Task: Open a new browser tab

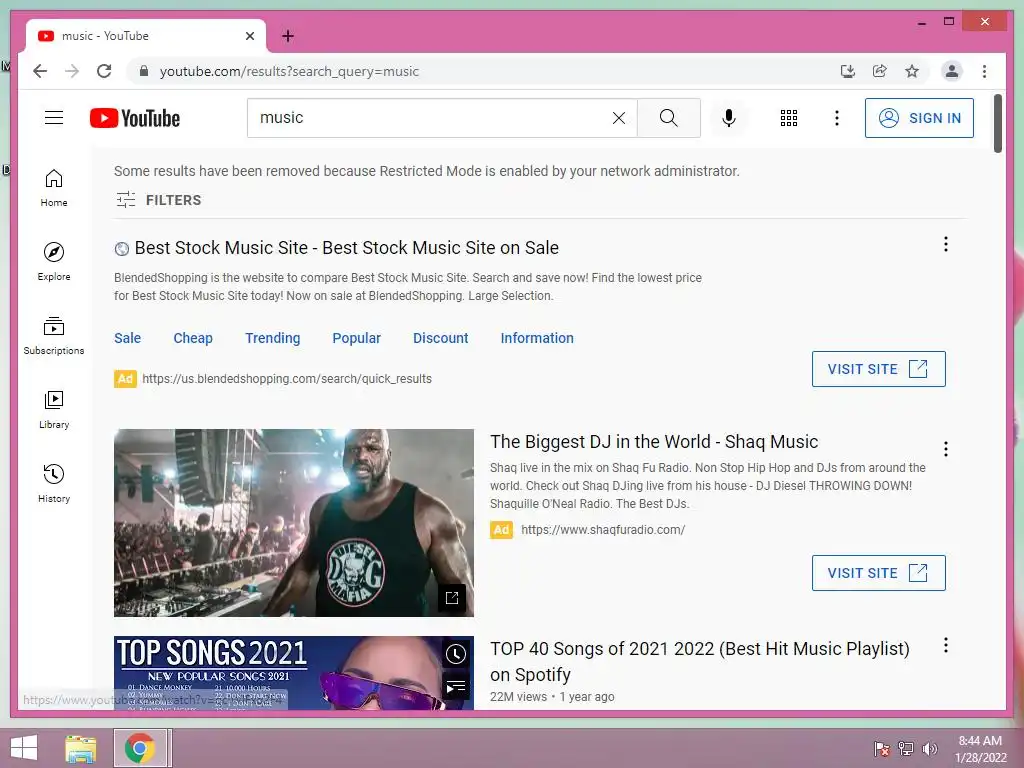Action: pos(287,36)
